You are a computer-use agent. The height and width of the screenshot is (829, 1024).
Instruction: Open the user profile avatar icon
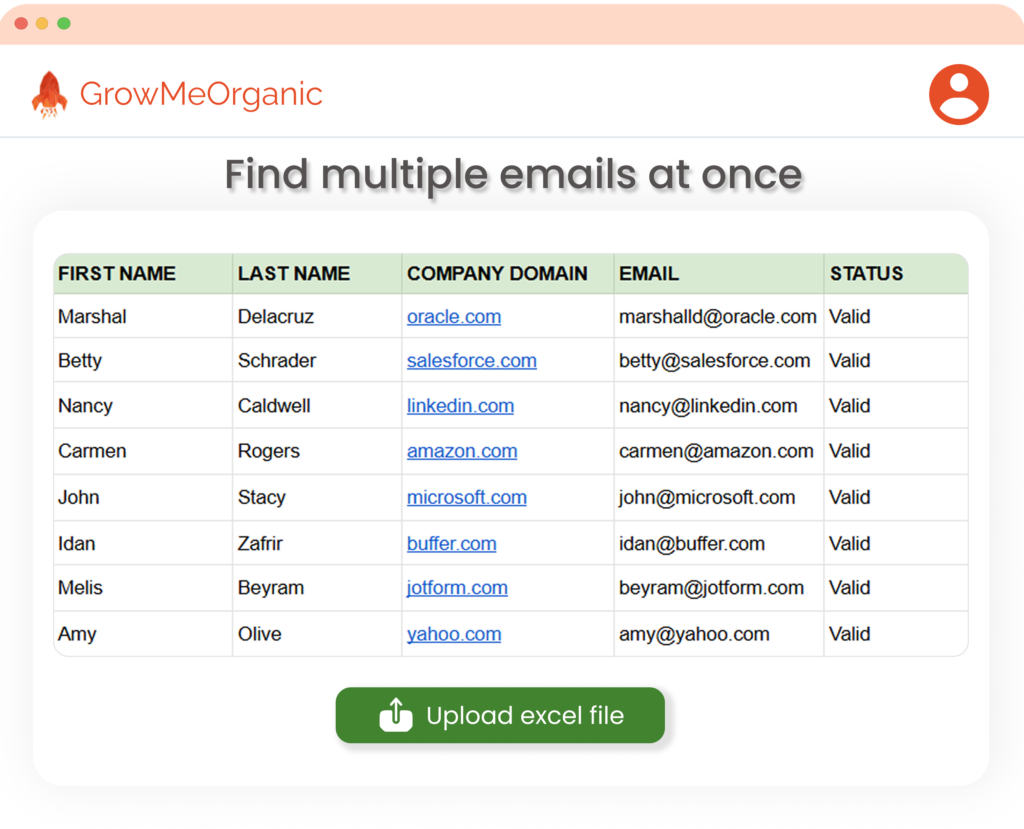click(958, 94)
